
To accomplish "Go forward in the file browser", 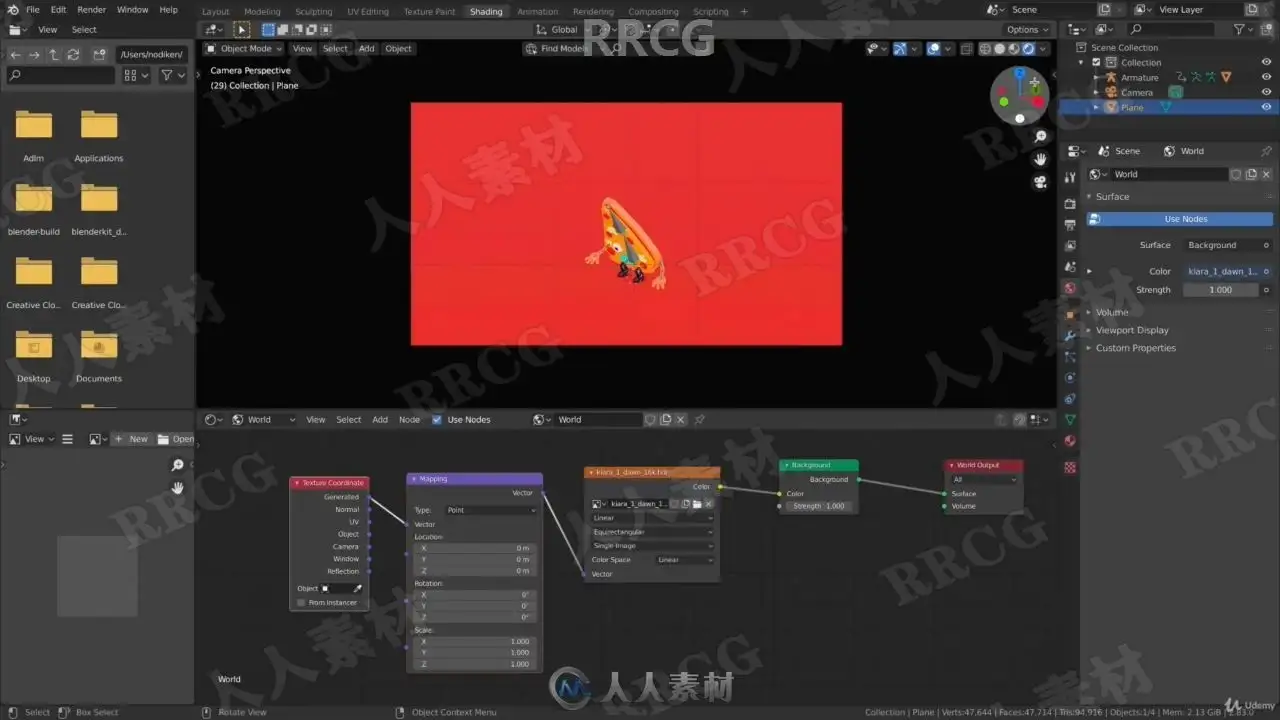I will pos(34,55).
